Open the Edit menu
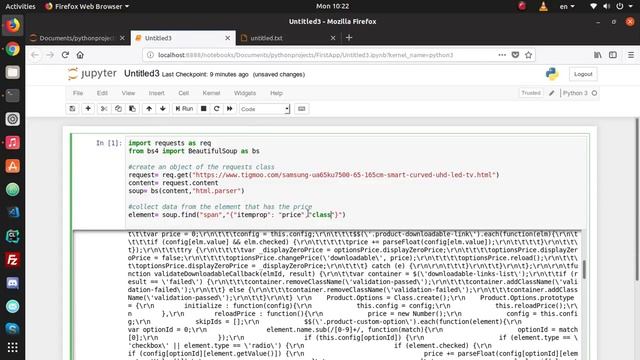 102,93
